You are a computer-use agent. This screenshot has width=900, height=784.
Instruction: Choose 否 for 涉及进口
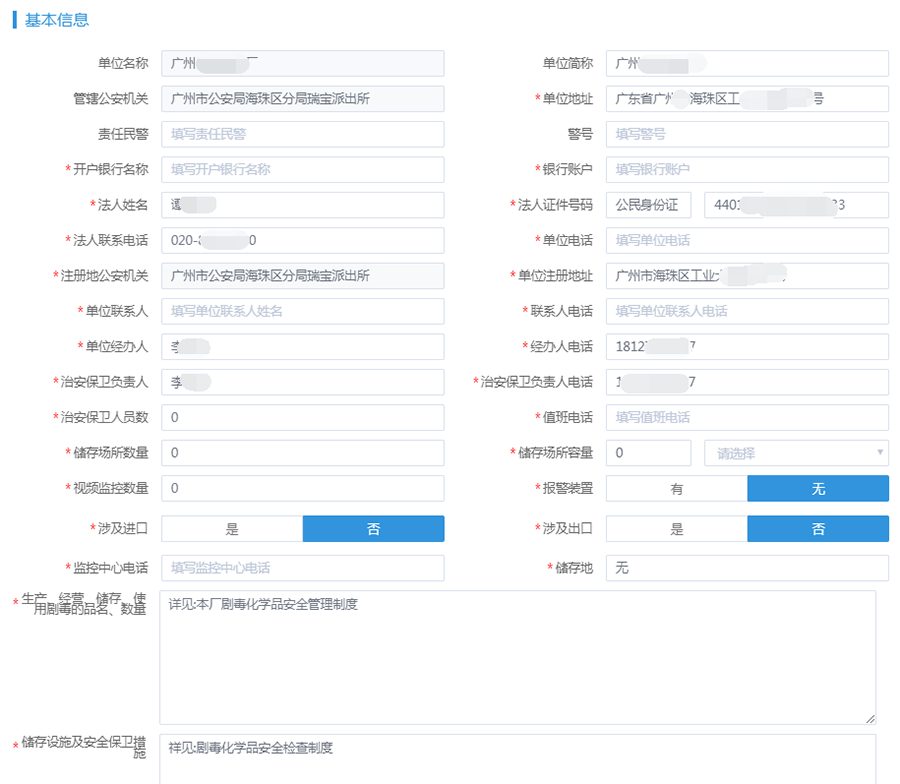tap(373, 529)
